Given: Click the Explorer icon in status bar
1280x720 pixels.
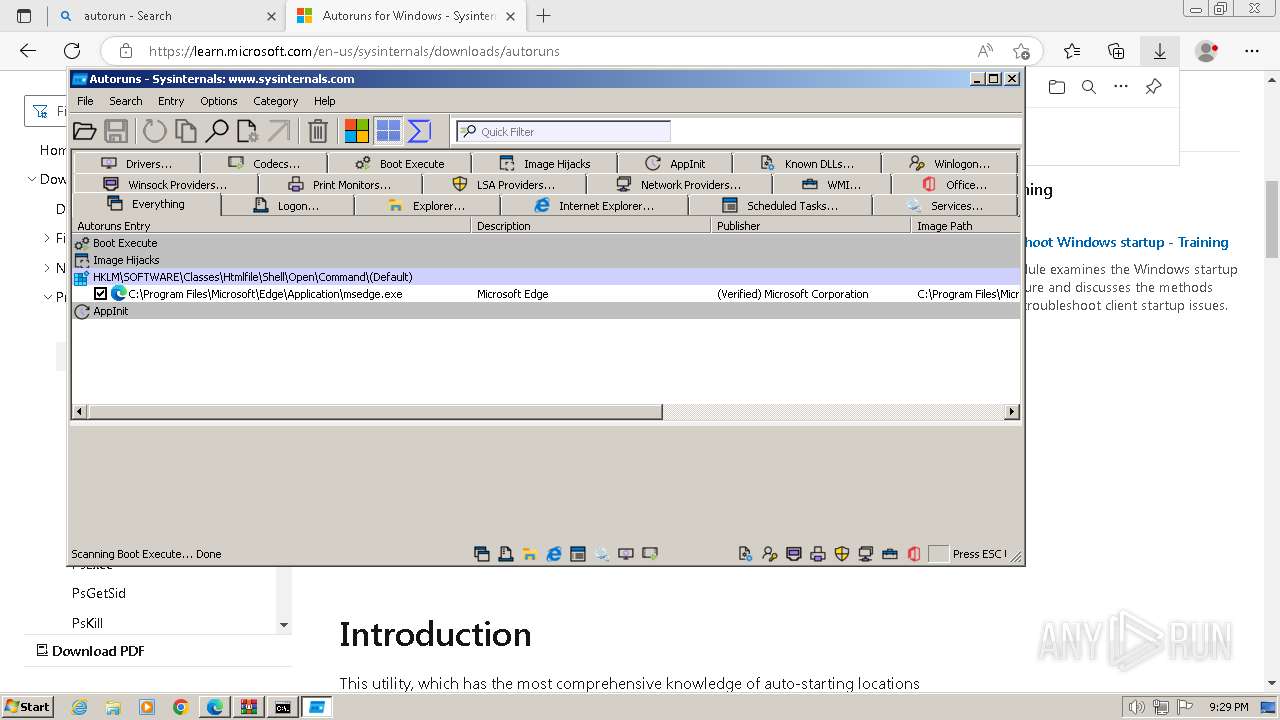Looking at the screenshot, I should coord(530,554).
